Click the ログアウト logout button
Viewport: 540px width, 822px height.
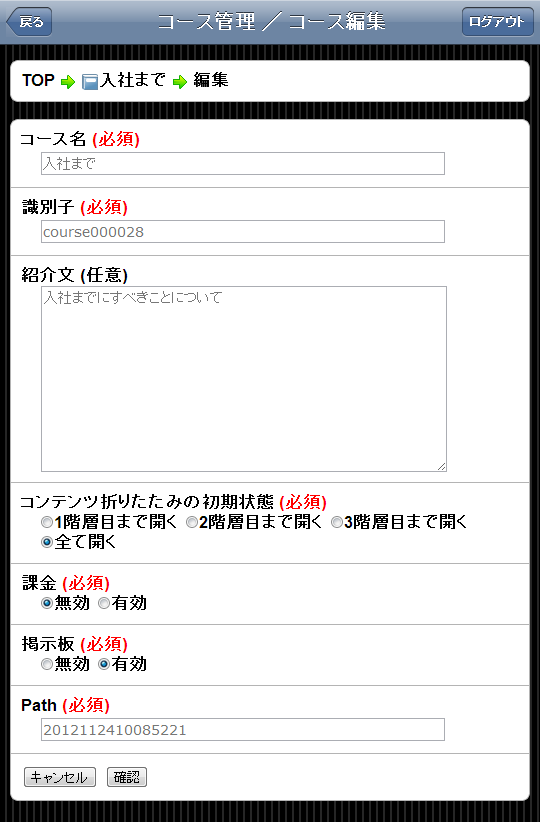(x=497, y=22)
